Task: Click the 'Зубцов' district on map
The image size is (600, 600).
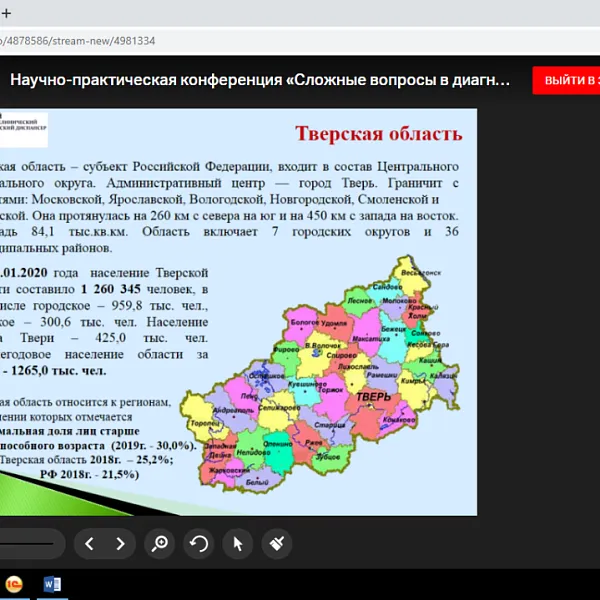Action: coord(328,457)
